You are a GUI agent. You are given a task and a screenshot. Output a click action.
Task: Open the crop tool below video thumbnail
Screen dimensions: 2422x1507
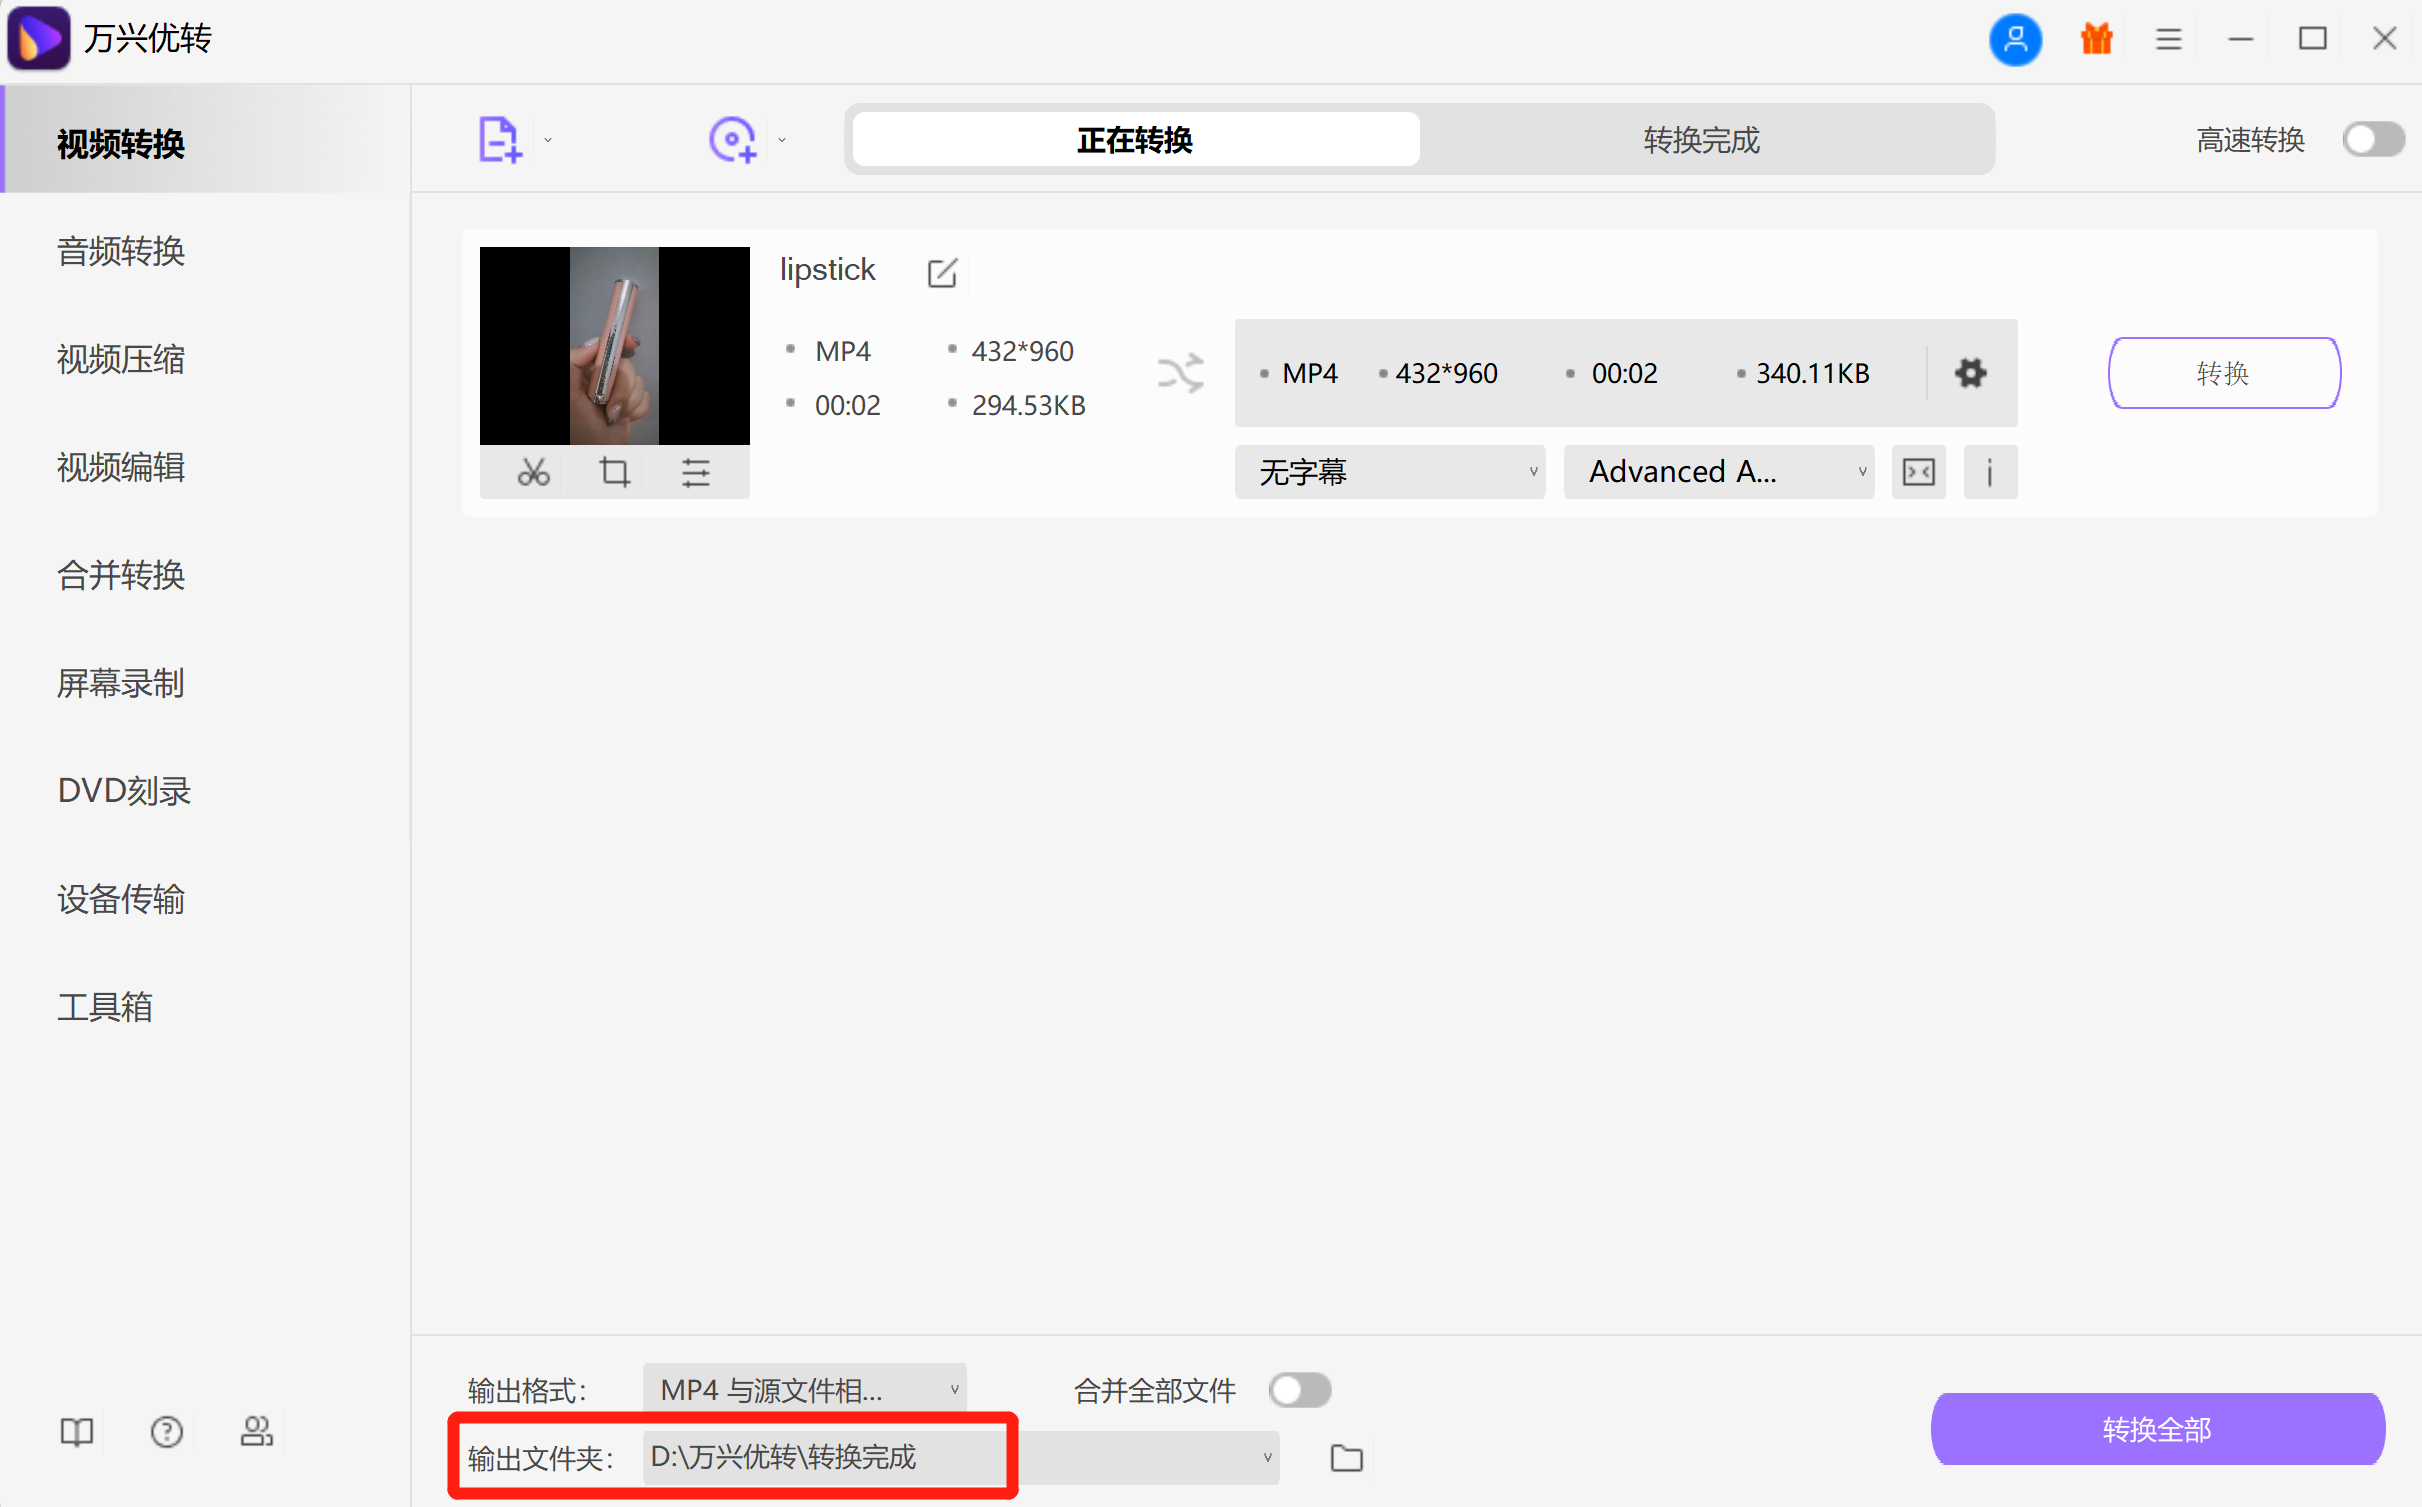[614, 472]
